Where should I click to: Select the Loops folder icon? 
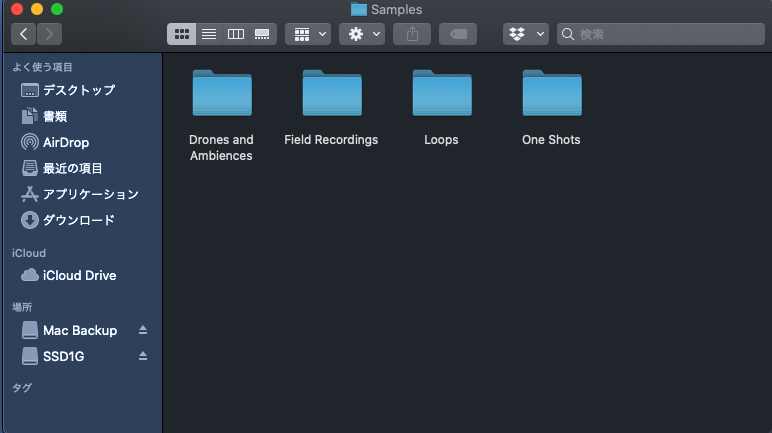(442, 93)
